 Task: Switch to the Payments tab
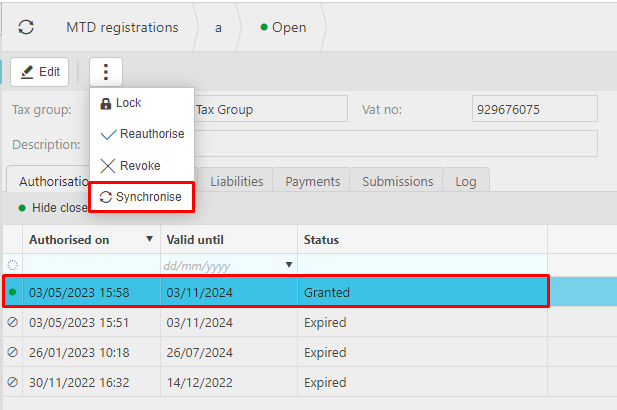tap(312, 181)
